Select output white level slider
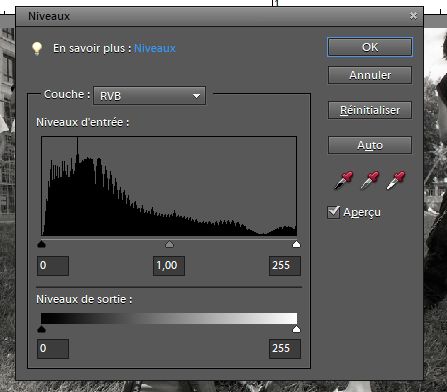This screenshot has height=392, width=447. point(296,329)
